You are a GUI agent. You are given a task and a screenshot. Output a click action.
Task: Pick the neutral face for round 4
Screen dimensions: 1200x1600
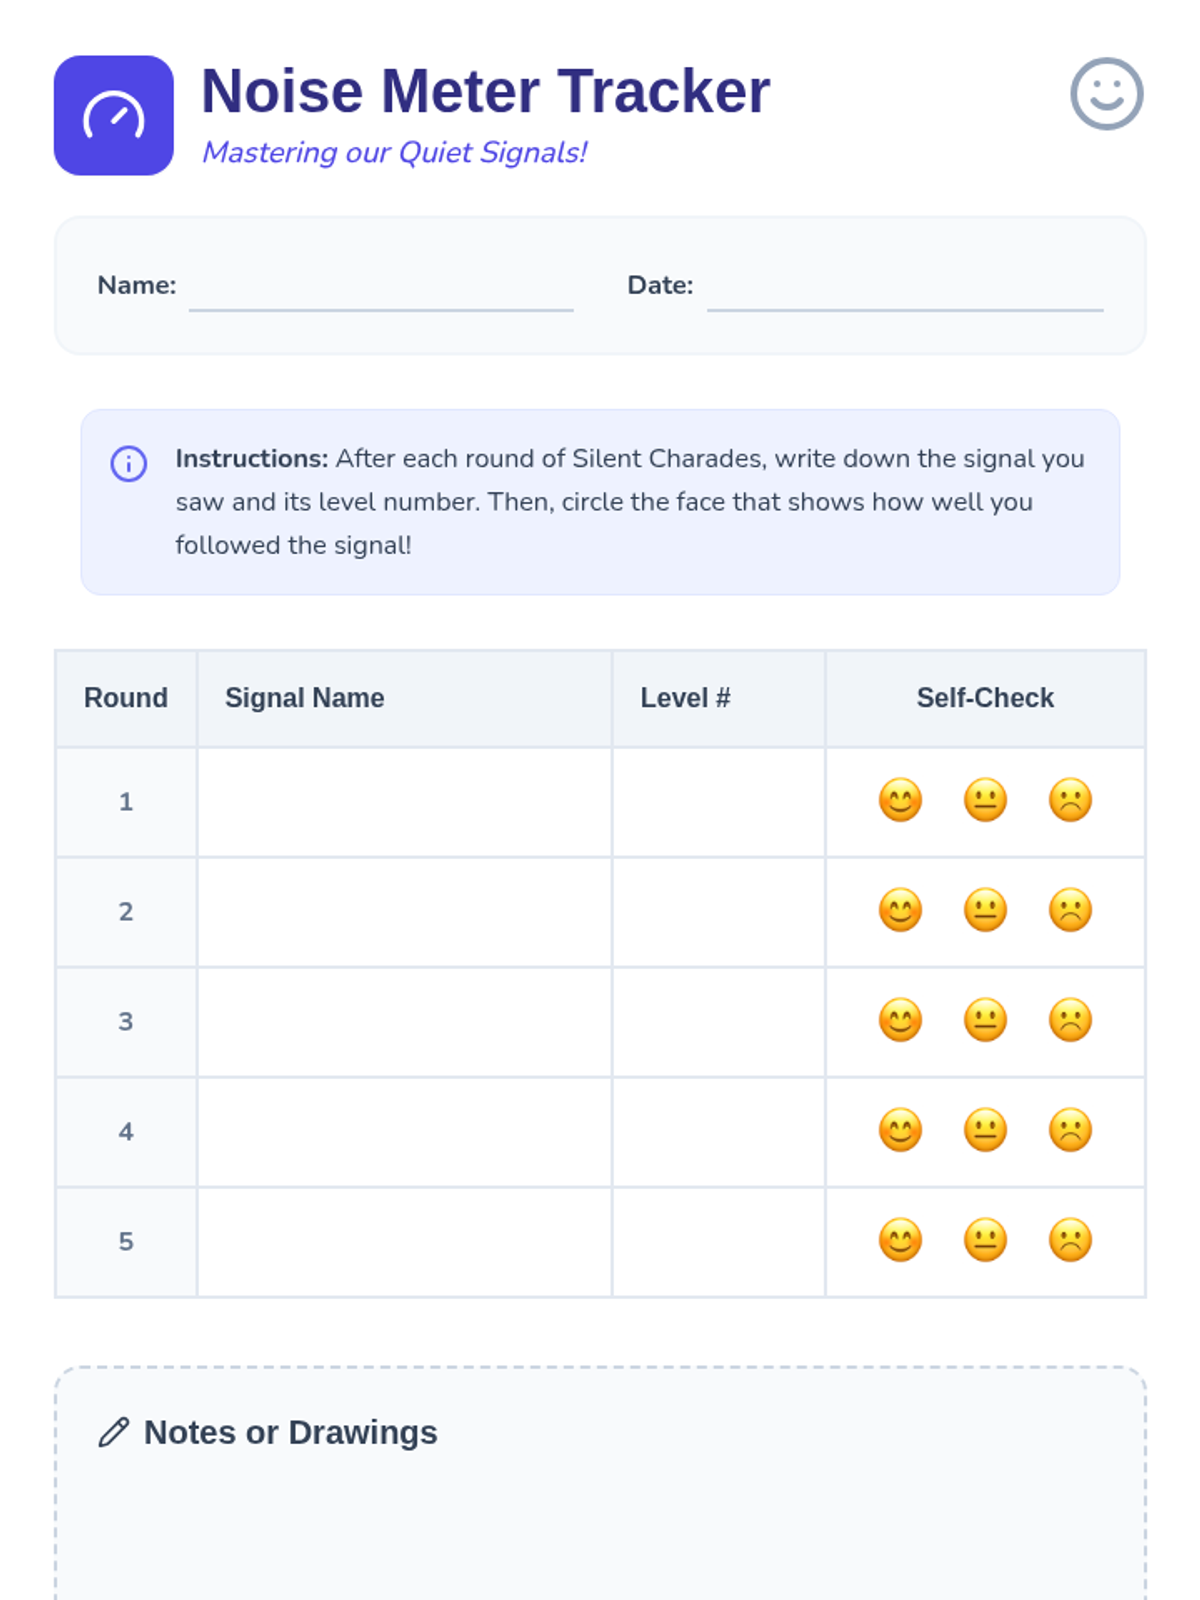[x=985, y=1131]
